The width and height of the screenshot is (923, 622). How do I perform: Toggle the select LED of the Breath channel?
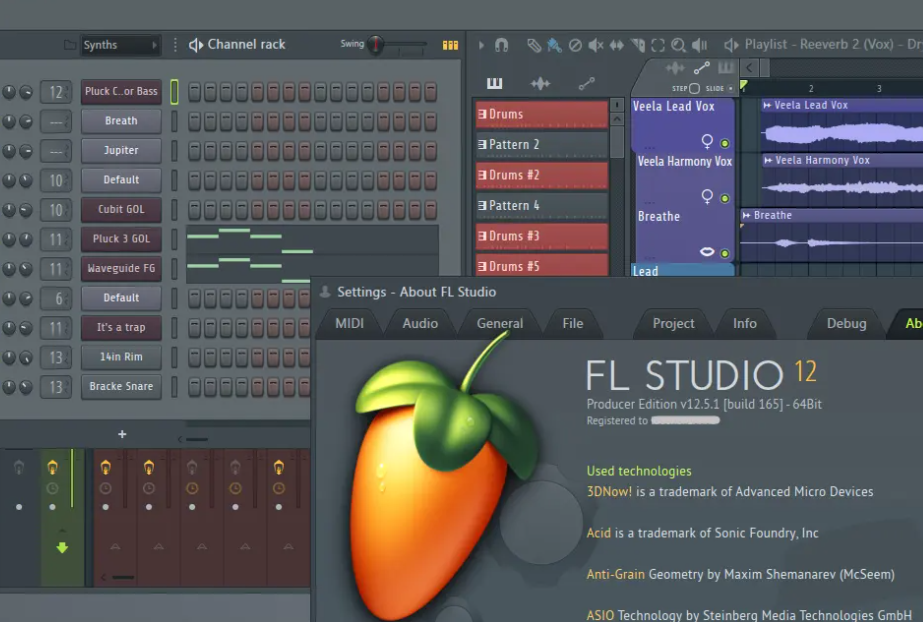174,121
